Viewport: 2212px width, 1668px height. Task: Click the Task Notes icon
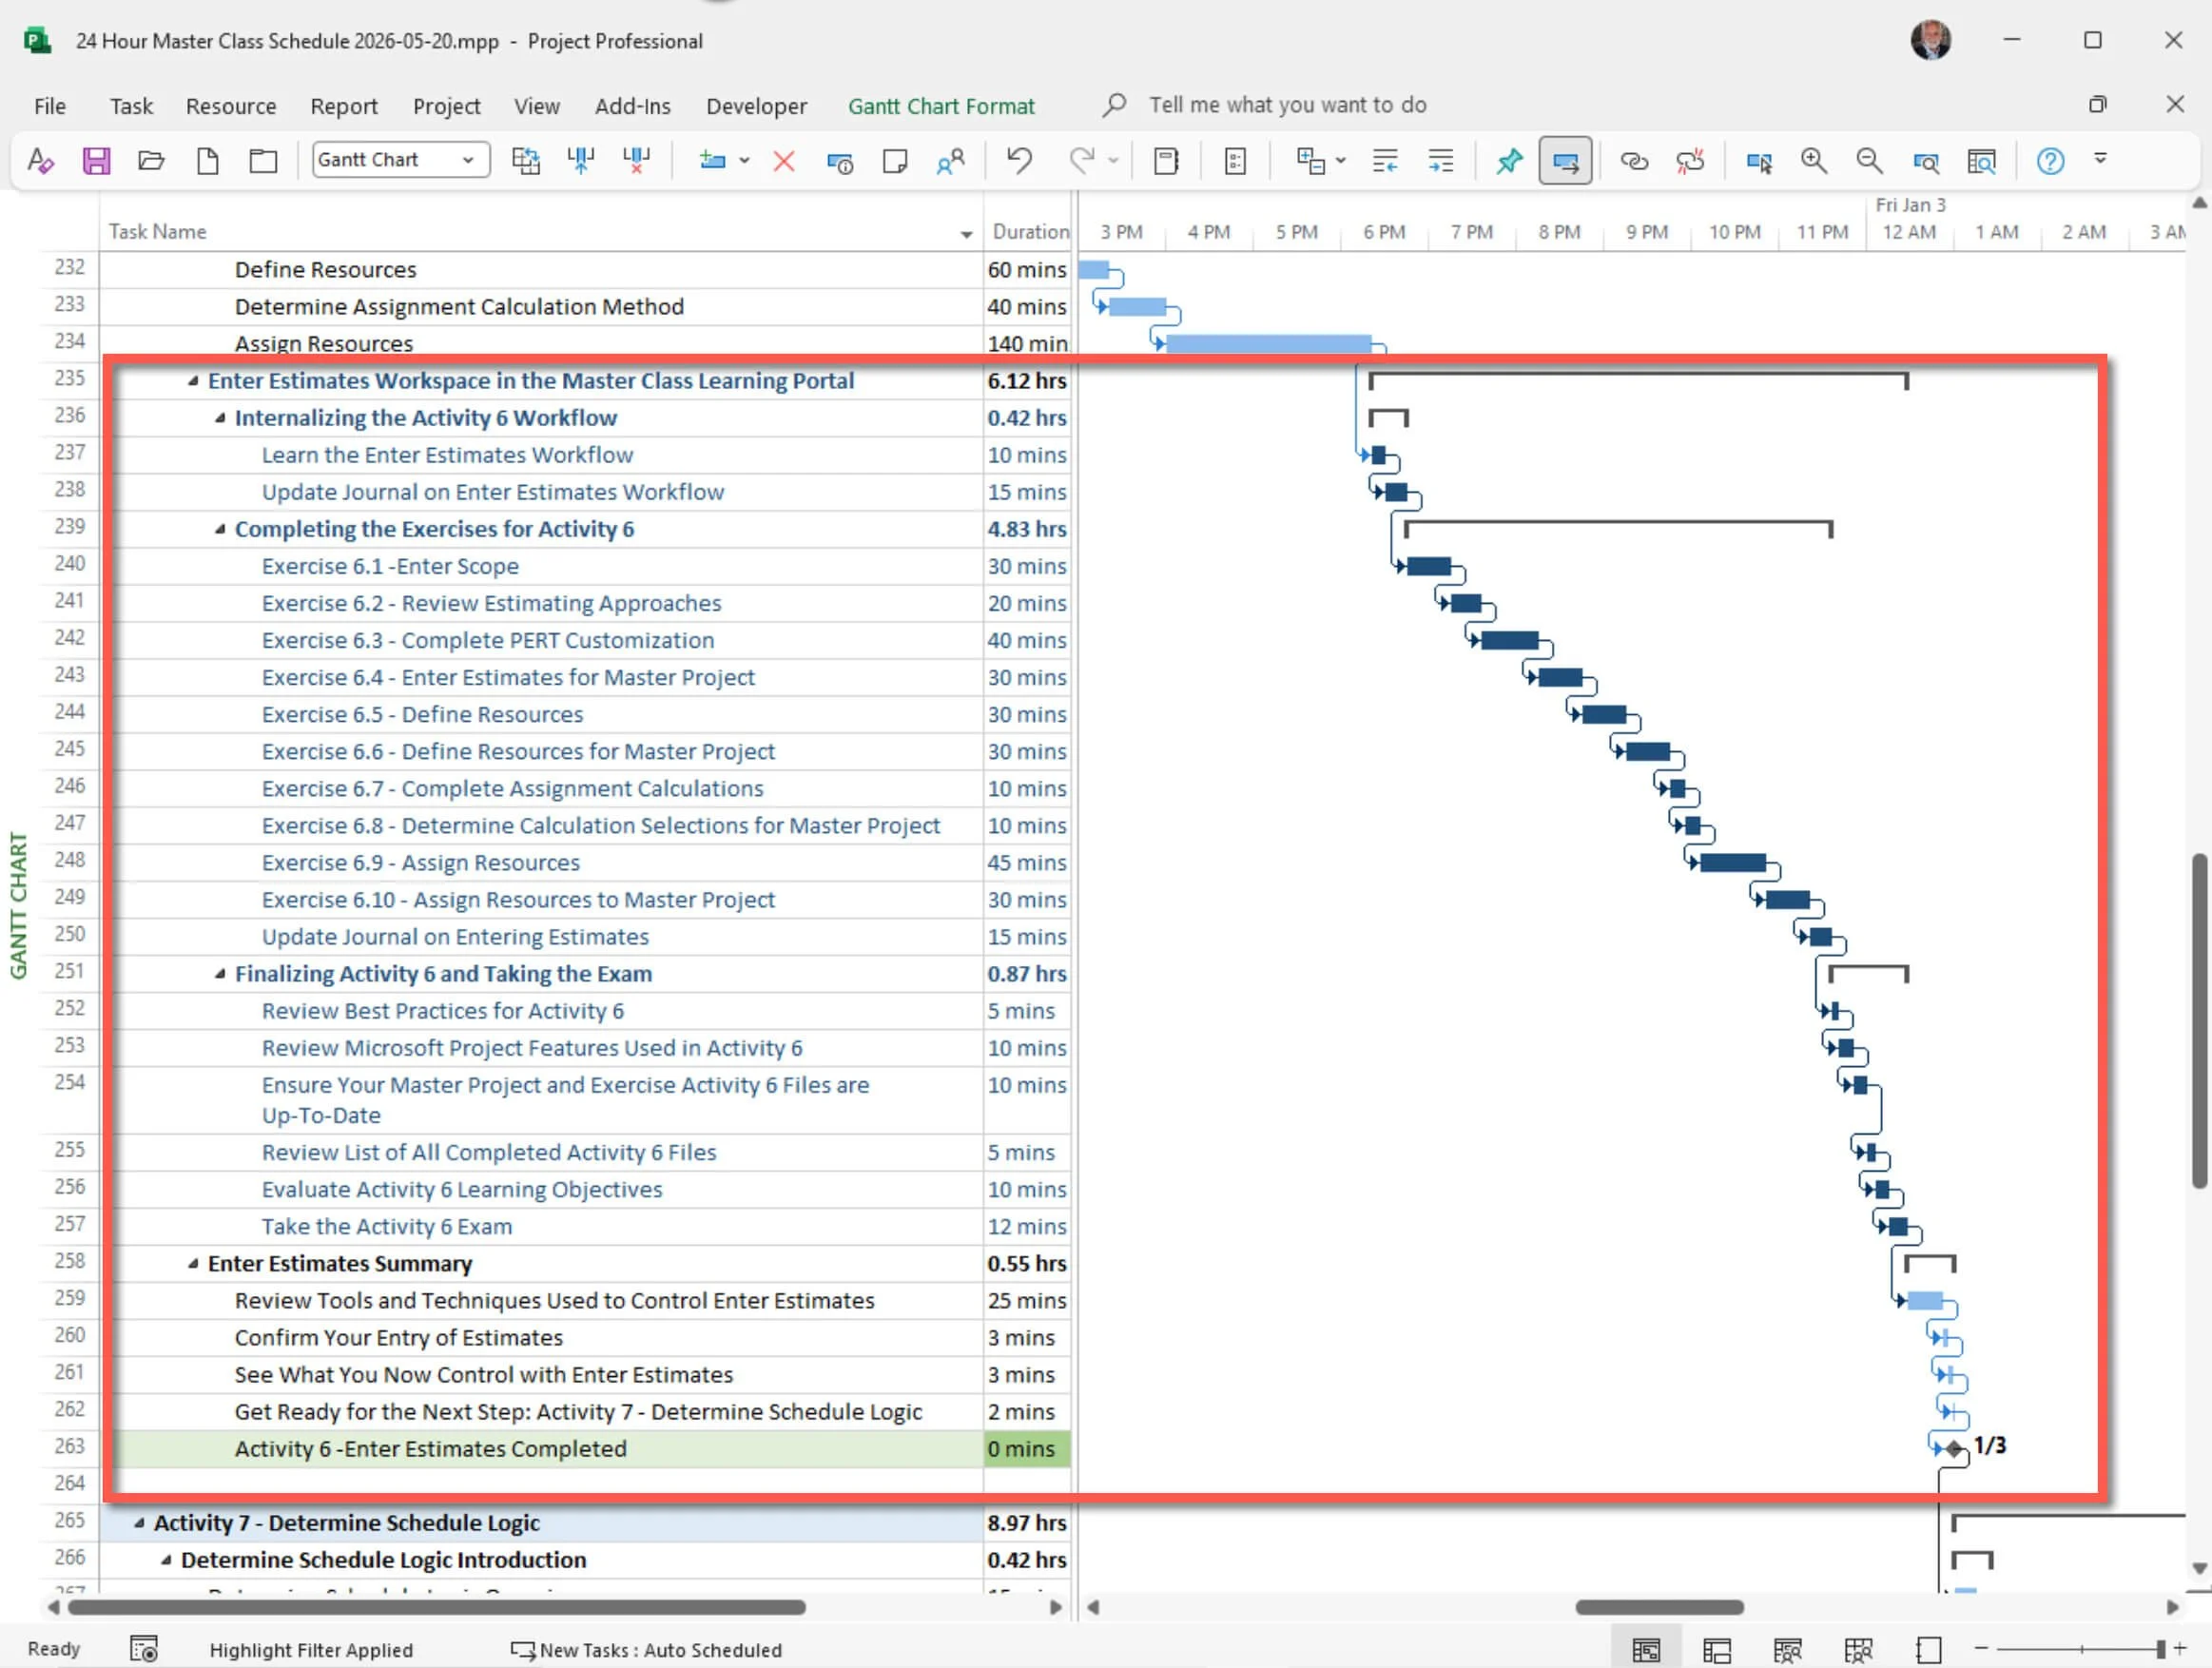[895, 161]
